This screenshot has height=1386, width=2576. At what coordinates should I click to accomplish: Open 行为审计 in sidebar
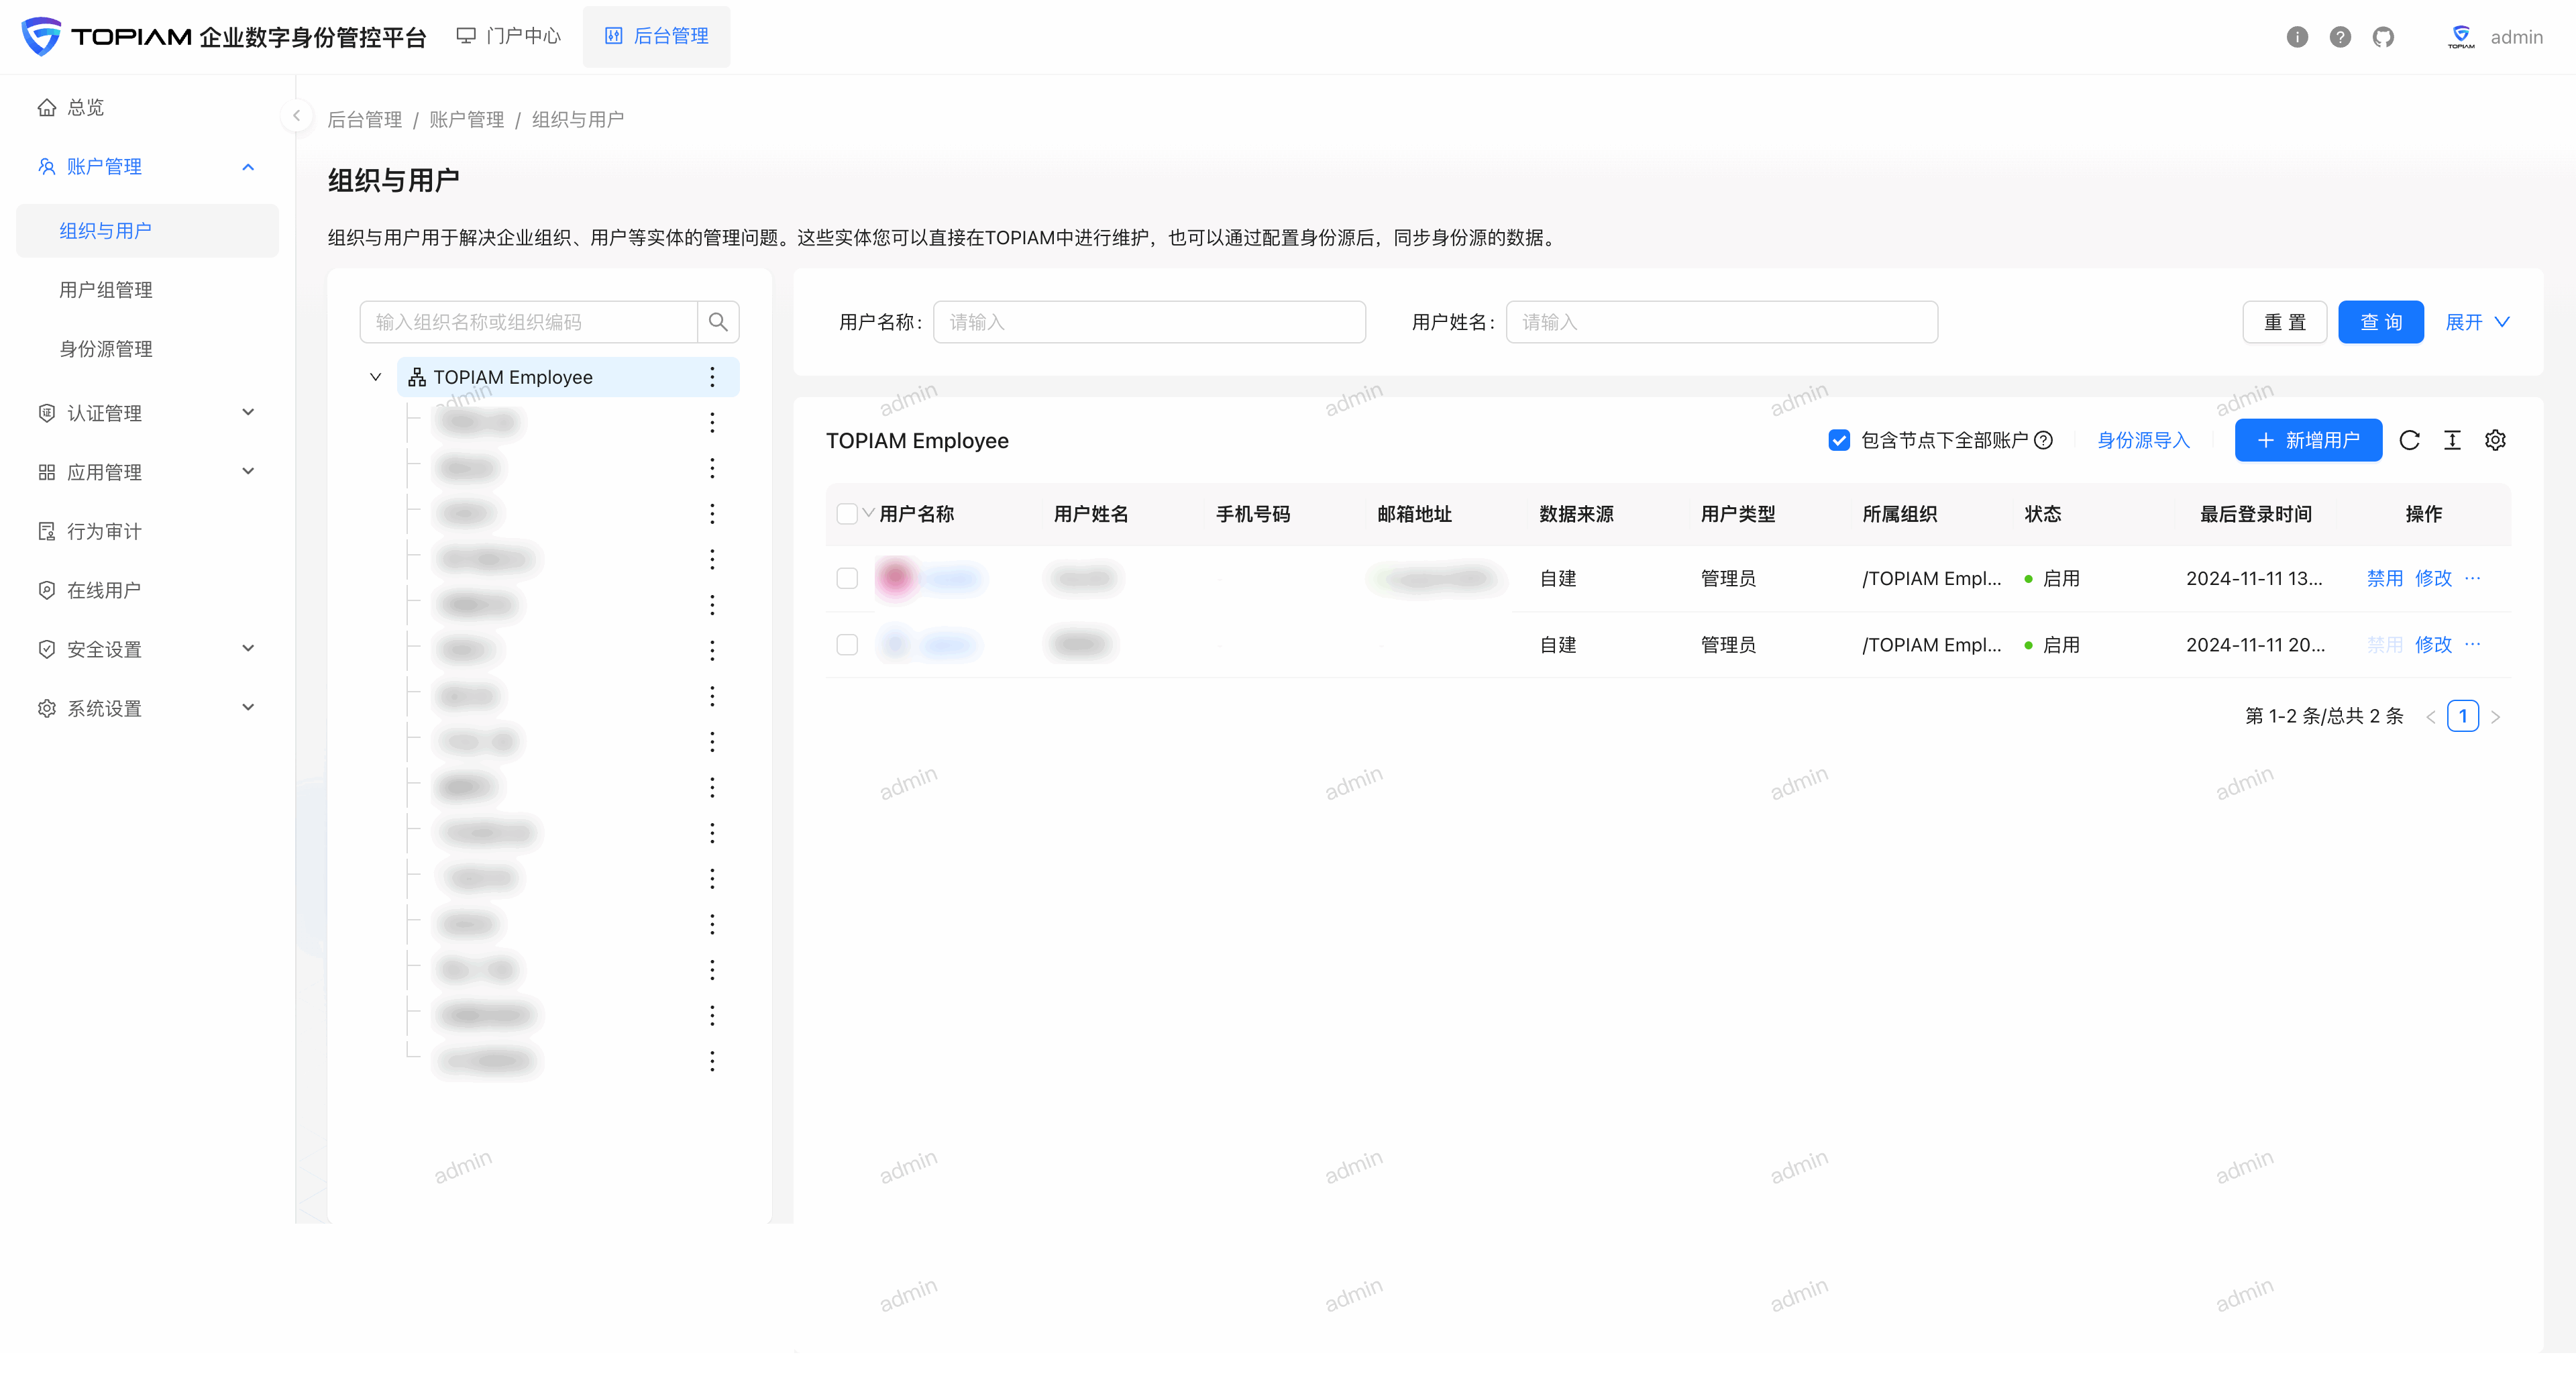coord(147,531)
